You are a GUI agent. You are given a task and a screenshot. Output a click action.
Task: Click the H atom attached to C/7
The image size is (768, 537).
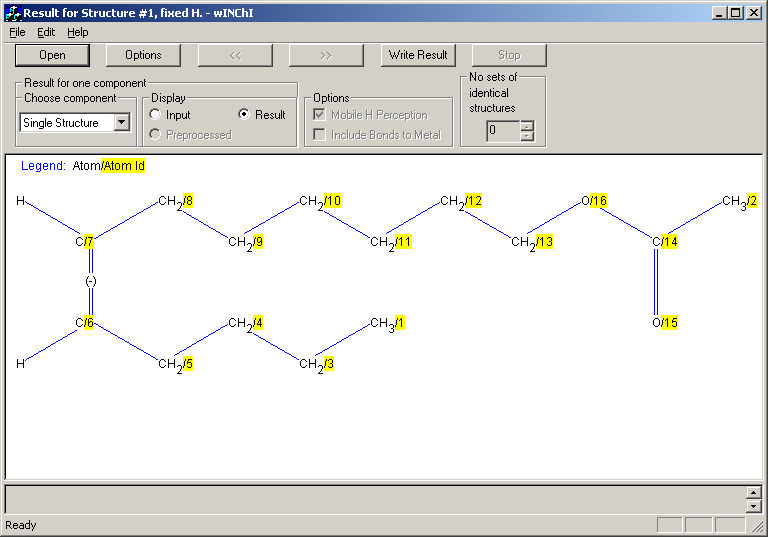coord(20,201)
